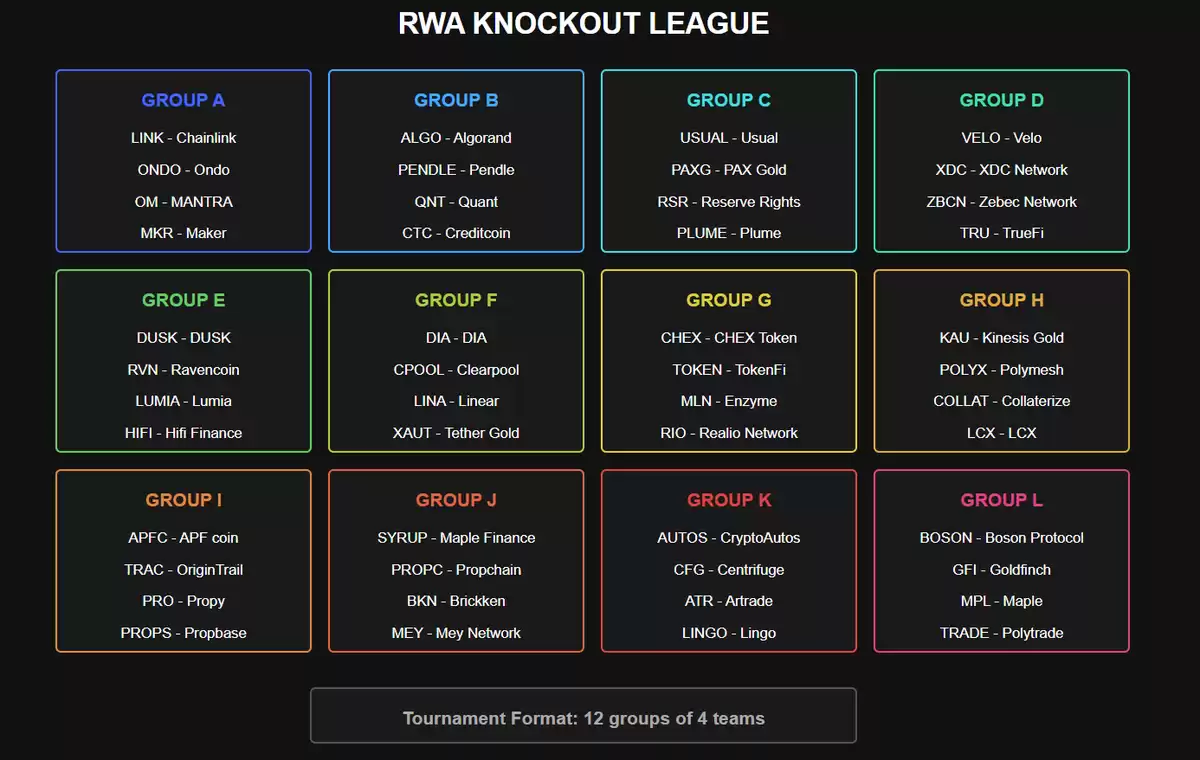The height and width of the screenshot is (760, 1200).
Task: Choose TOKEN - TokenFi entry
Action: pyautogui.click(x=729, y=370)
